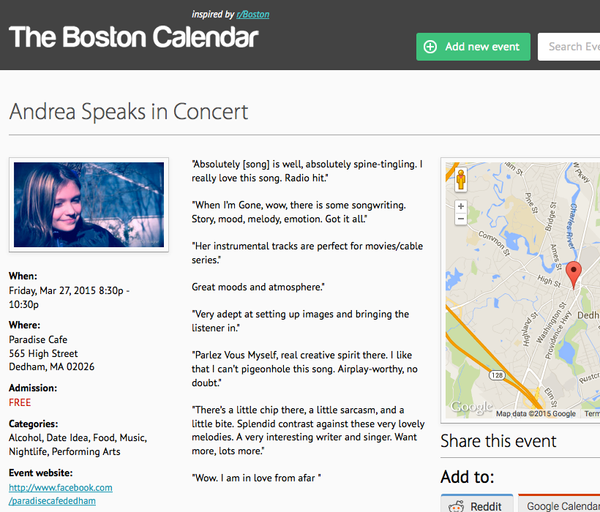Click the Reddit alien icon
This screenshot has height=512, width=600.
[456, 506]
